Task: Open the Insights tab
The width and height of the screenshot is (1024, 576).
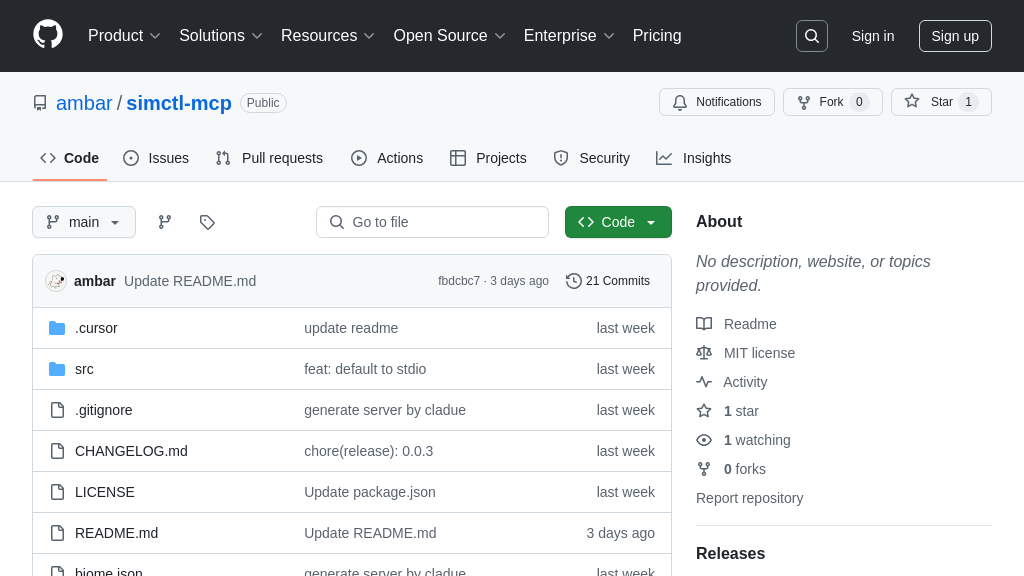Action: click(x=694, y=158)
